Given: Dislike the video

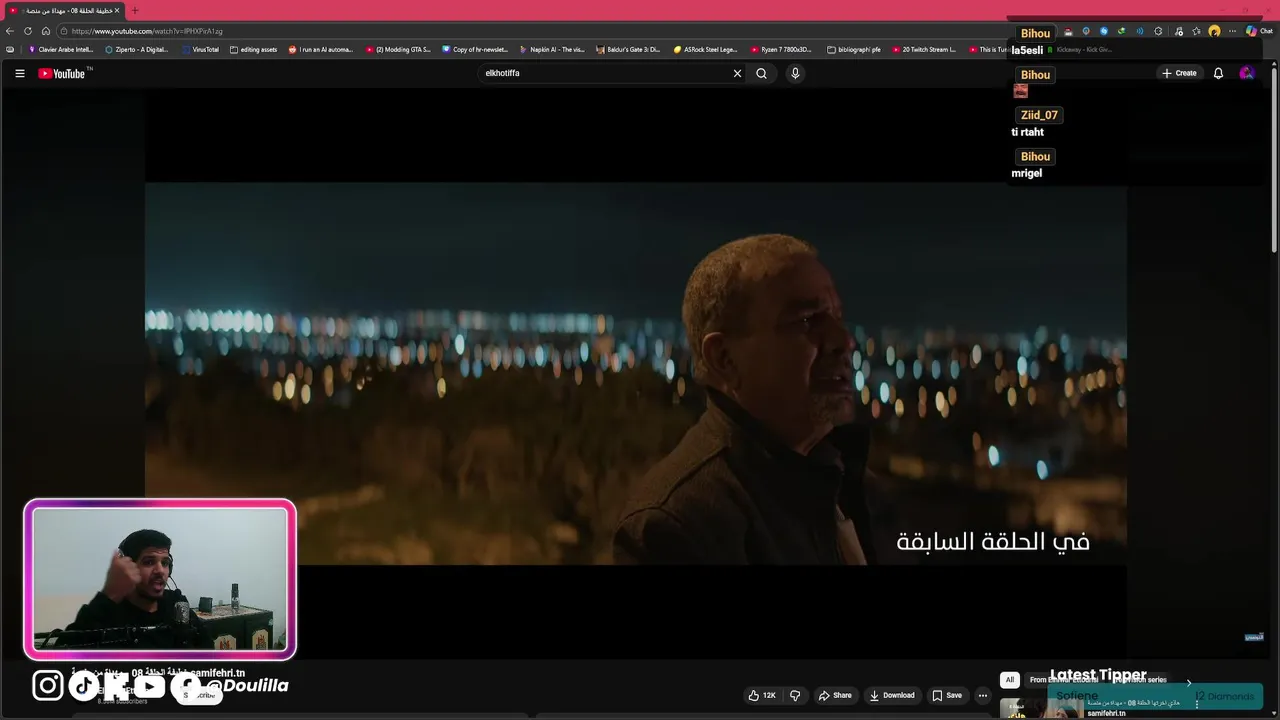Looking at the screenshot, I should (795, 695).
